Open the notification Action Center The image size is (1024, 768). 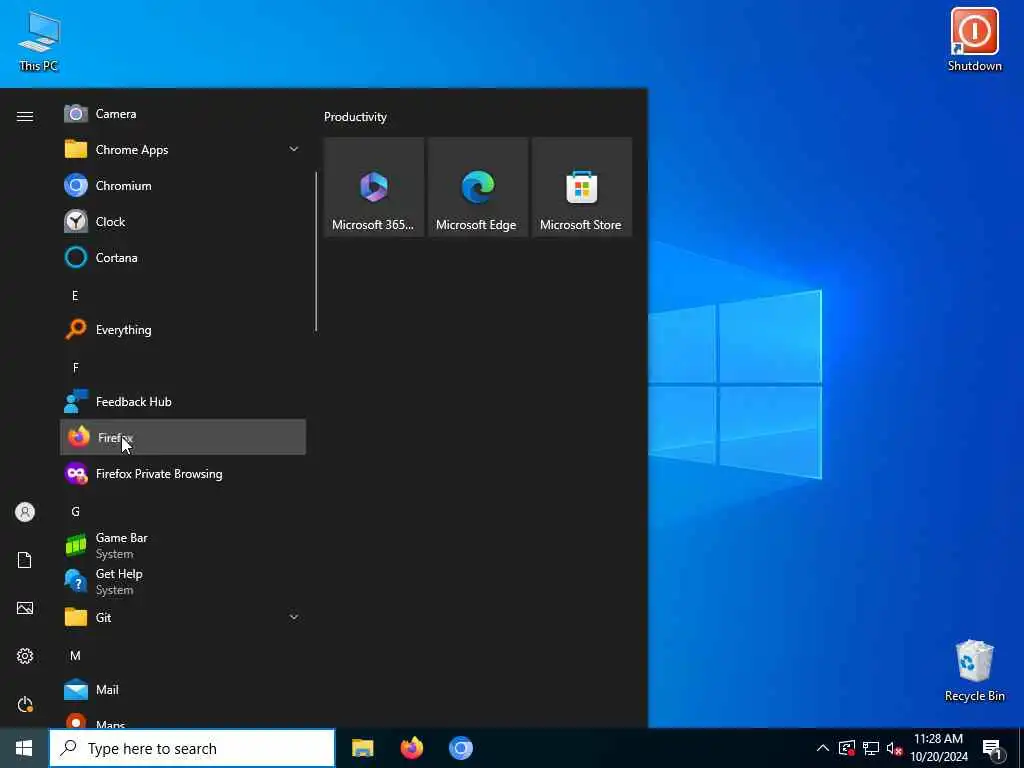click(992, 748)
